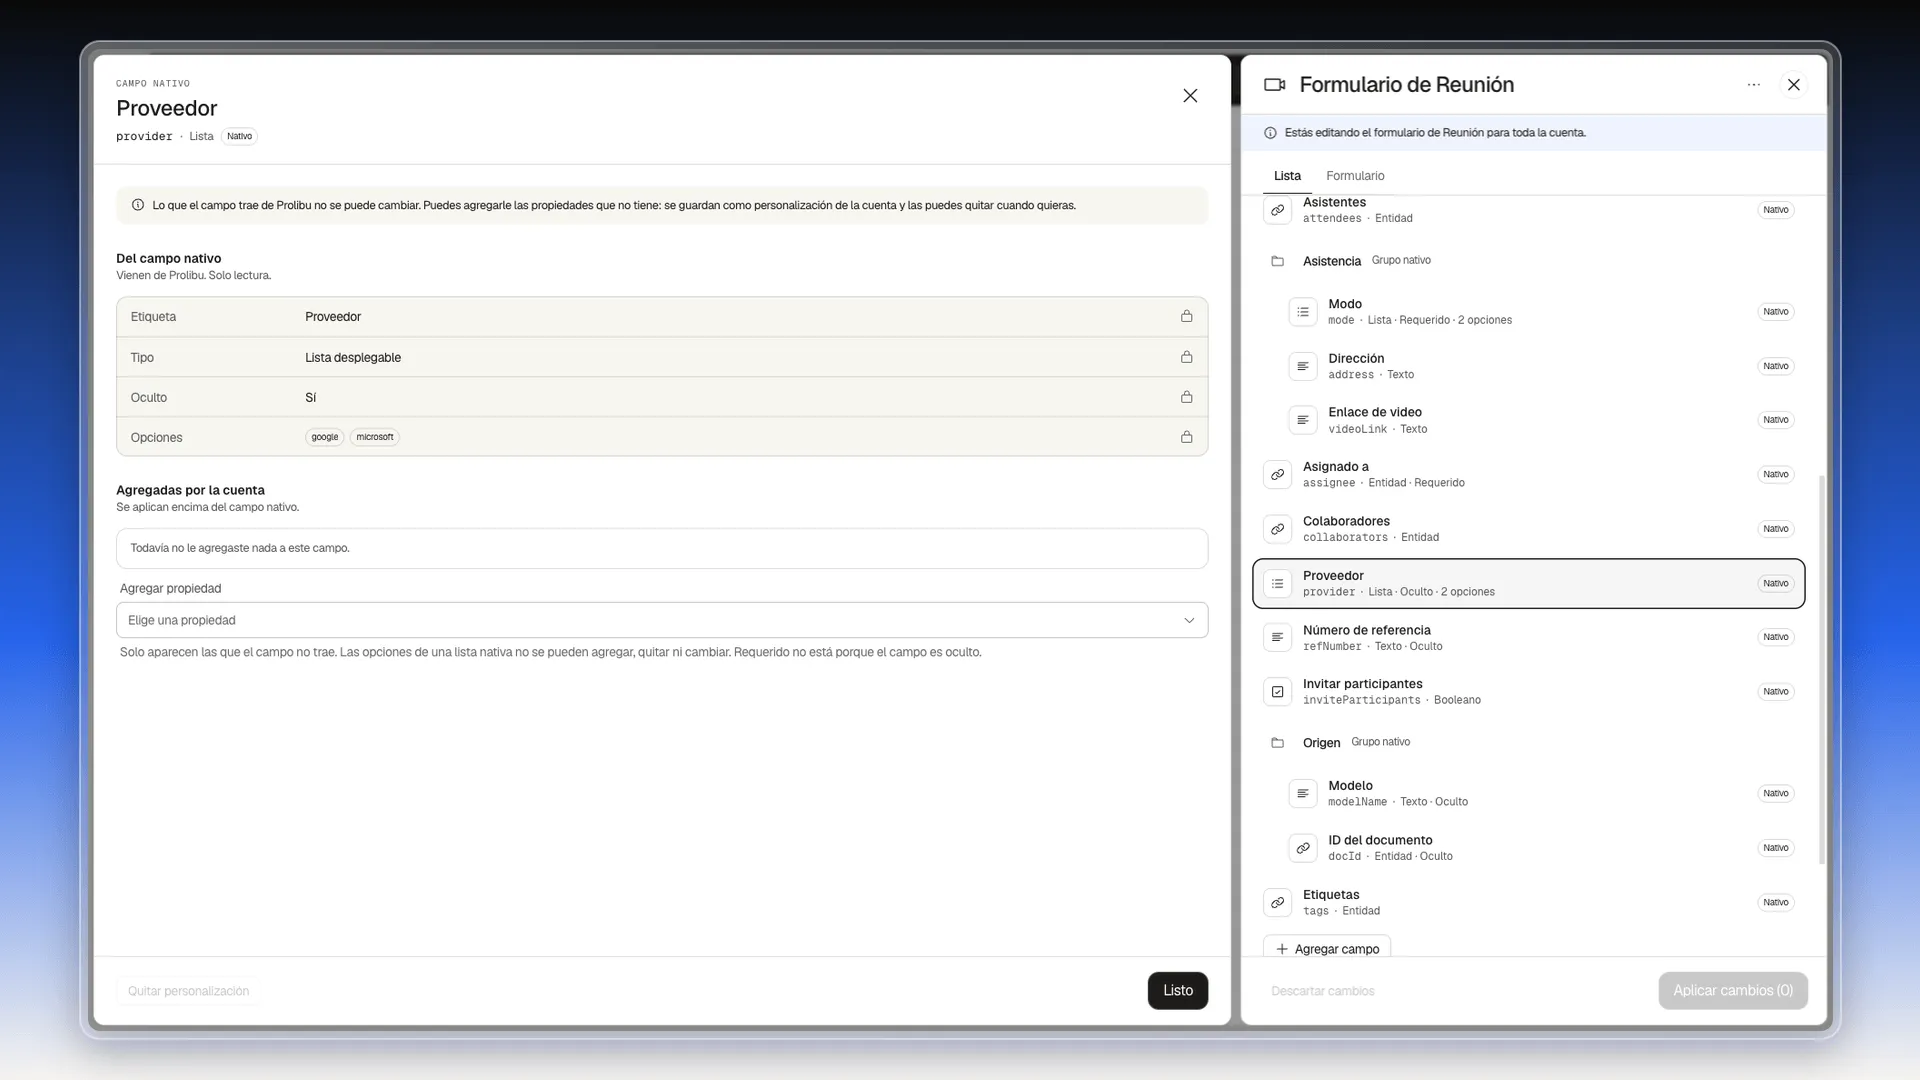The height and width of the screenshot is (1080, 1920).
Task: Click the link icon of Asignado a
Action: click(x=1277, y=474)
